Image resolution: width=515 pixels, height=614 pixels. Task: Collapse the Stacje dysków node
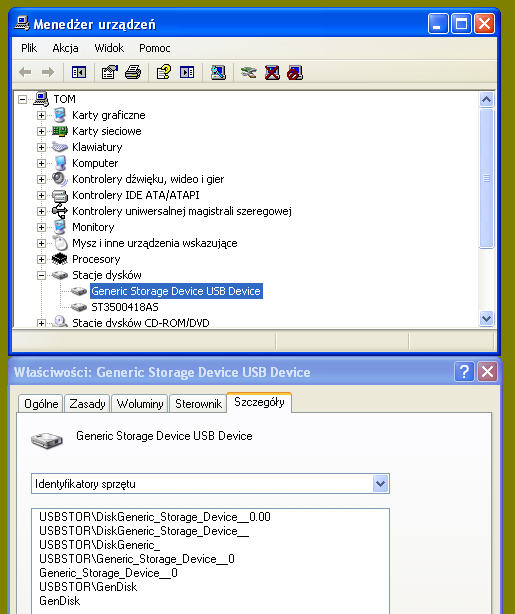click(41, 275)
